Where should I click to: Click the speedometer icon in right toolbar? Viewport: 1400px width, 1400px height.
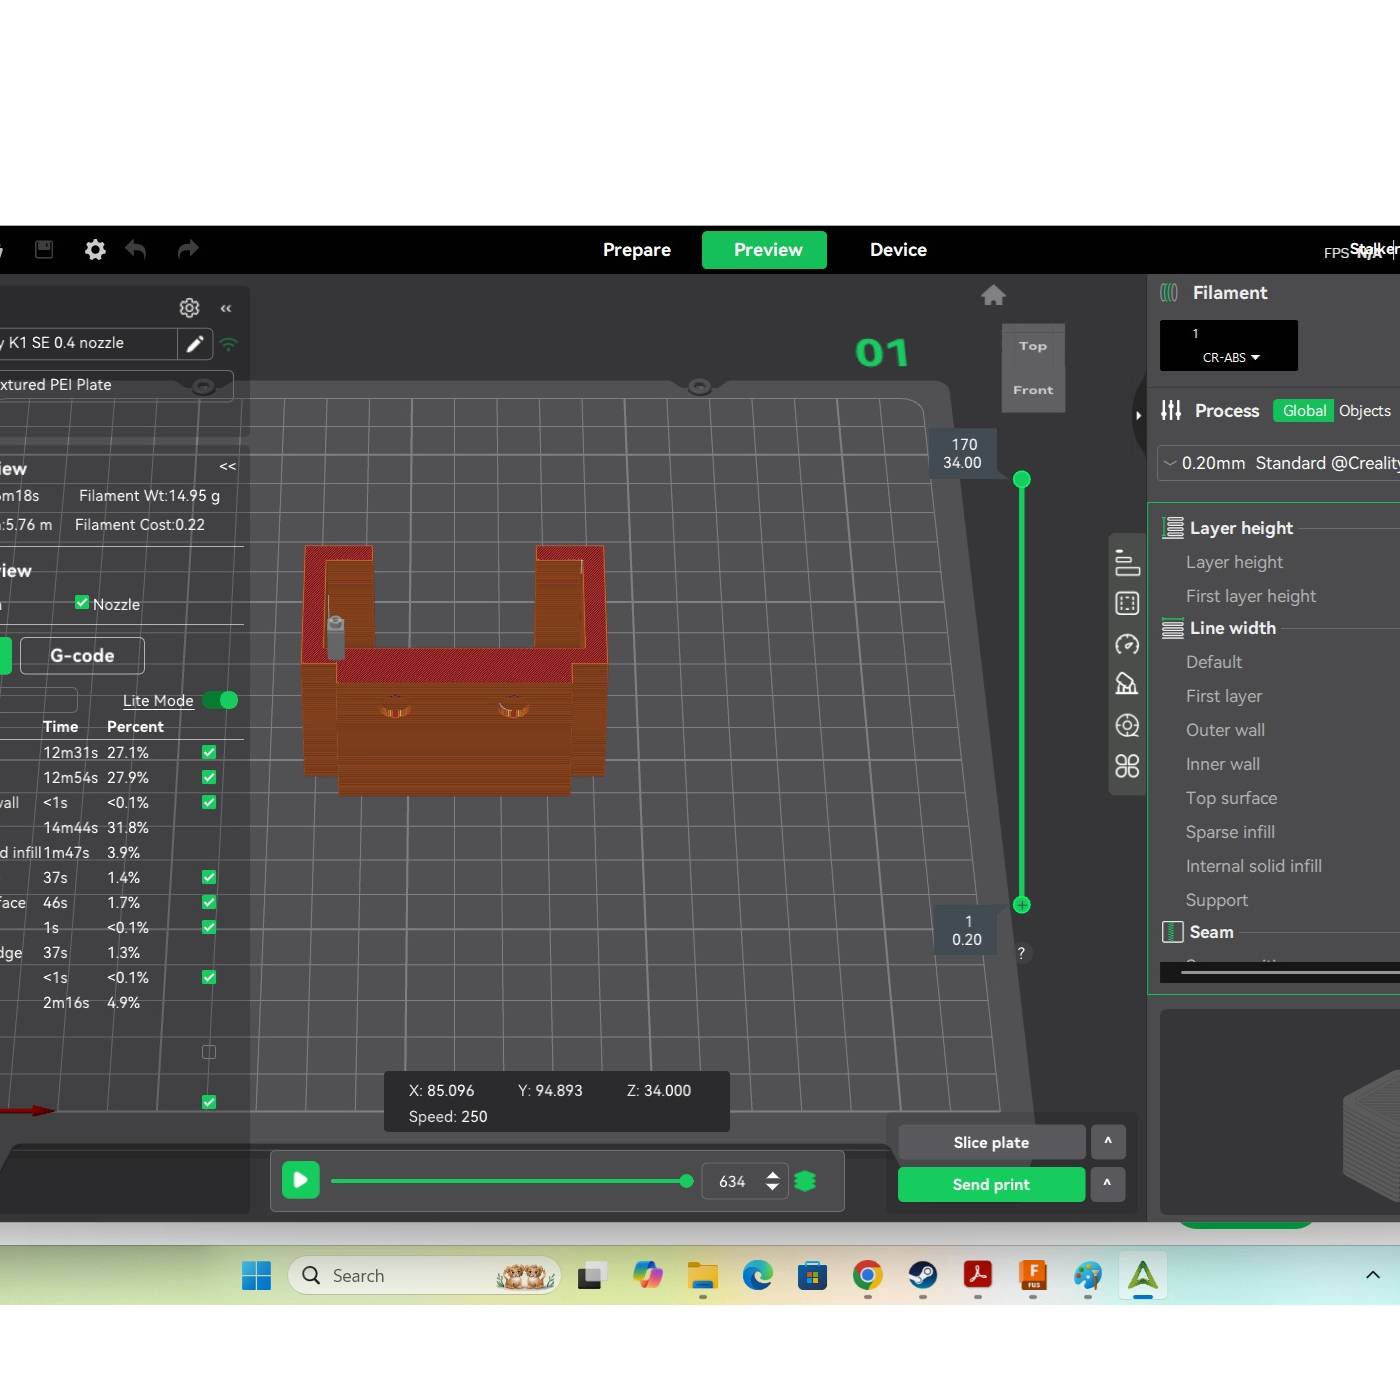click(1127, 645)
